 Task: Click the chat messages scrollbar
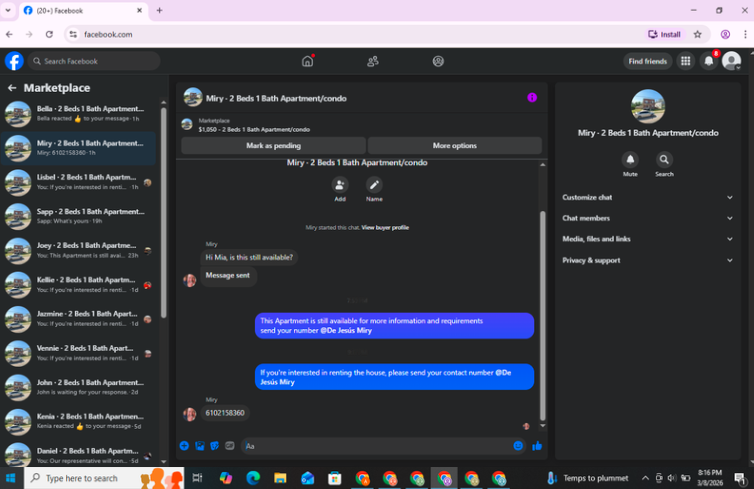click(542, 315)
